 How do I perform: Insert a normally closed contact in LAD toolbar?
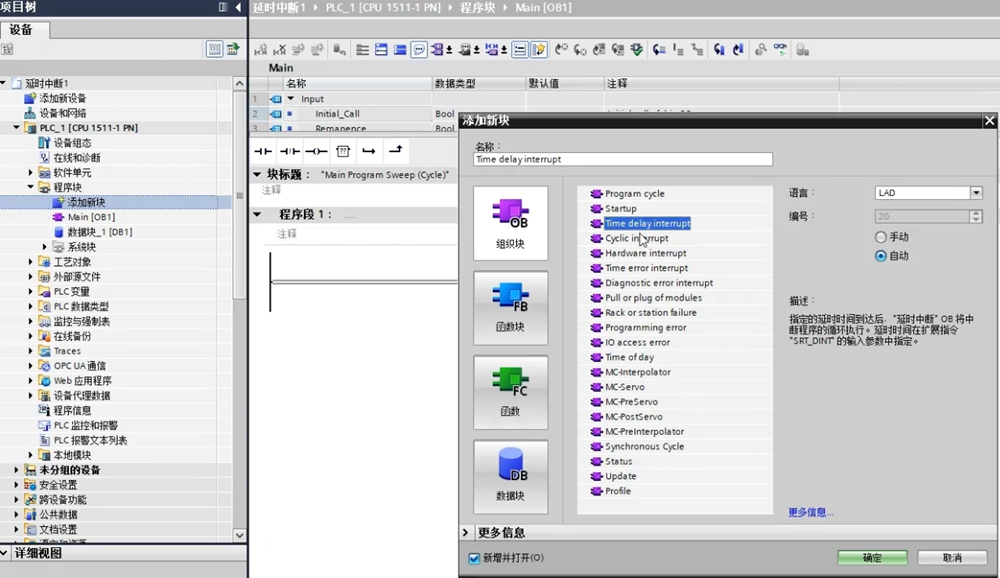click(x=289, y=151)
